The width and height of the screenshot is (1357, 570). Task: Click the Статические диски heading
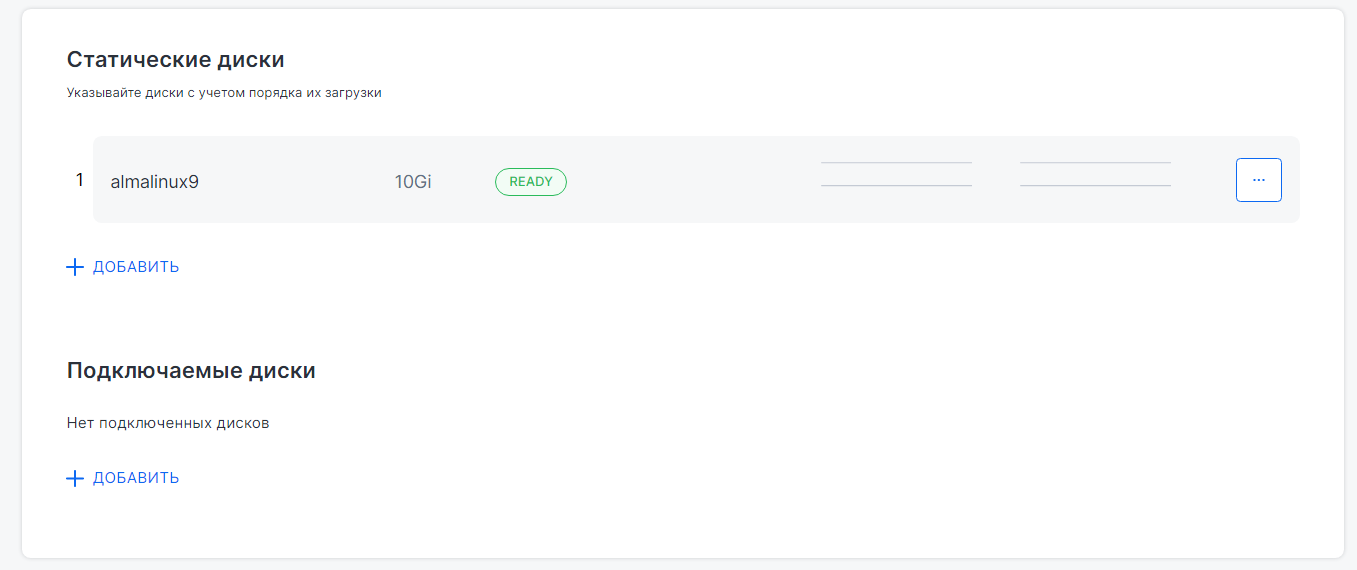pos(175,60)
